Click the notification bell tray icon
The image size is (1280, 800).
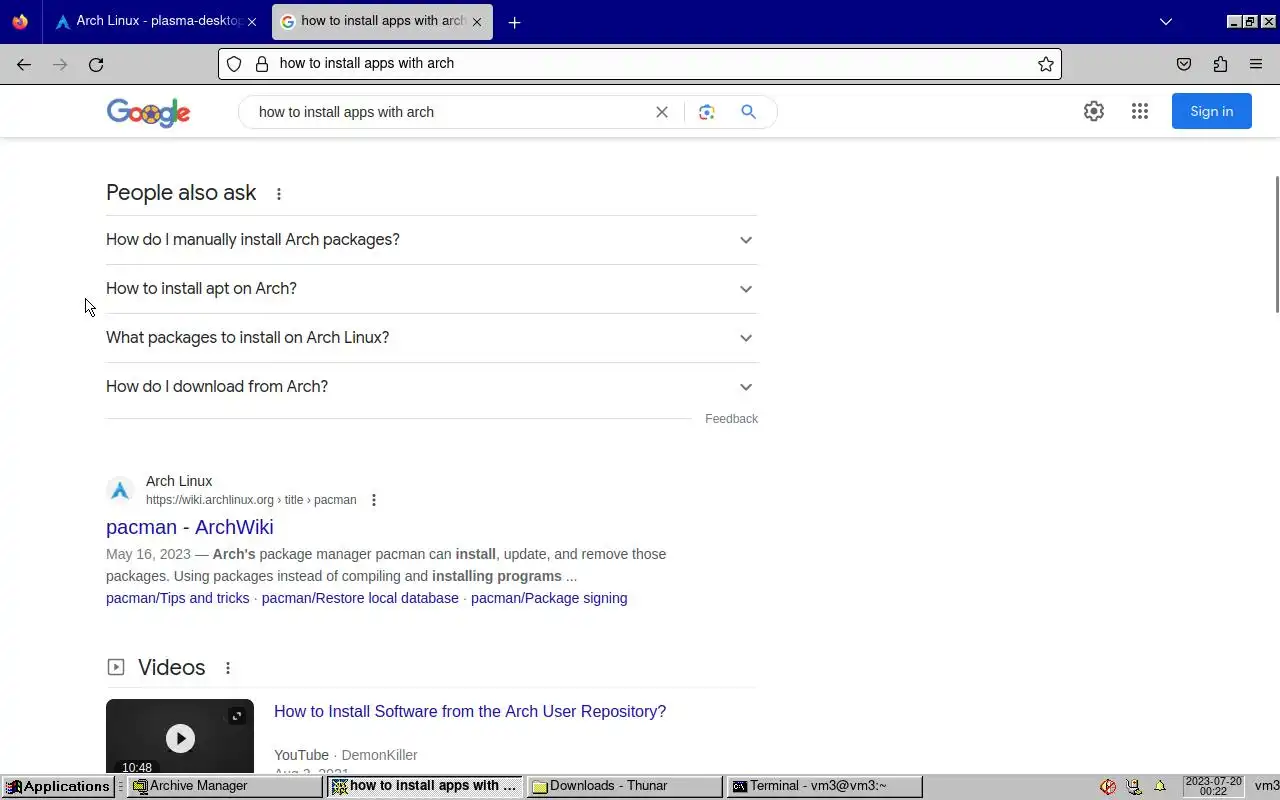click(x=1160, y=786)
